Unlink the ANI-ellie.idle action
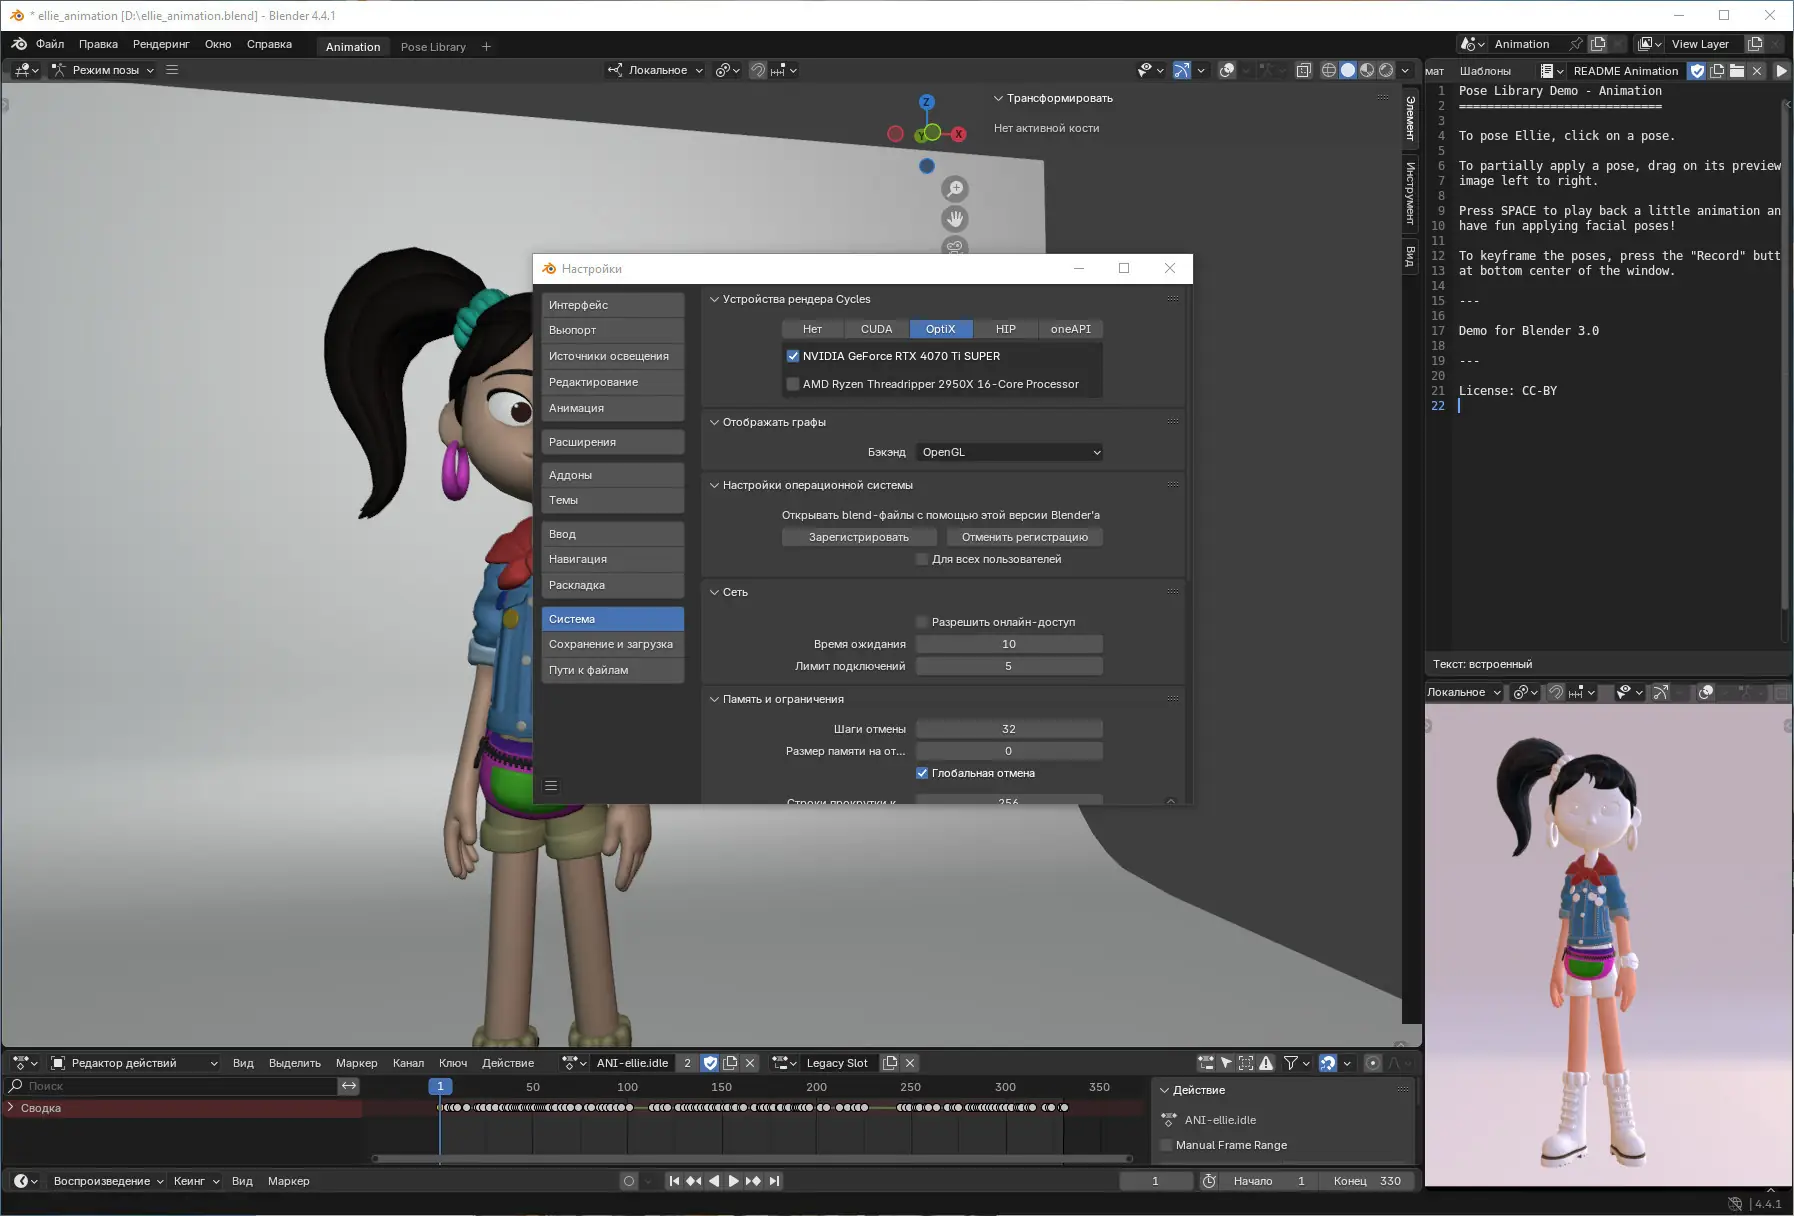 750,1063
